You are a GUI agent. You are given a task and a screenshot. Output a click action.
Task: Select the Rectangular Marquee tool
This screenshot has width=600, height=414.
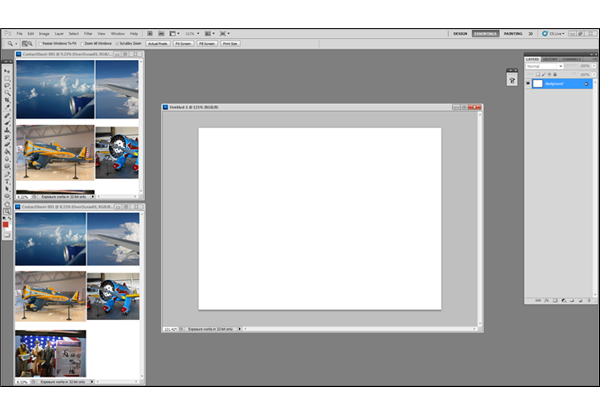[7, 78]
